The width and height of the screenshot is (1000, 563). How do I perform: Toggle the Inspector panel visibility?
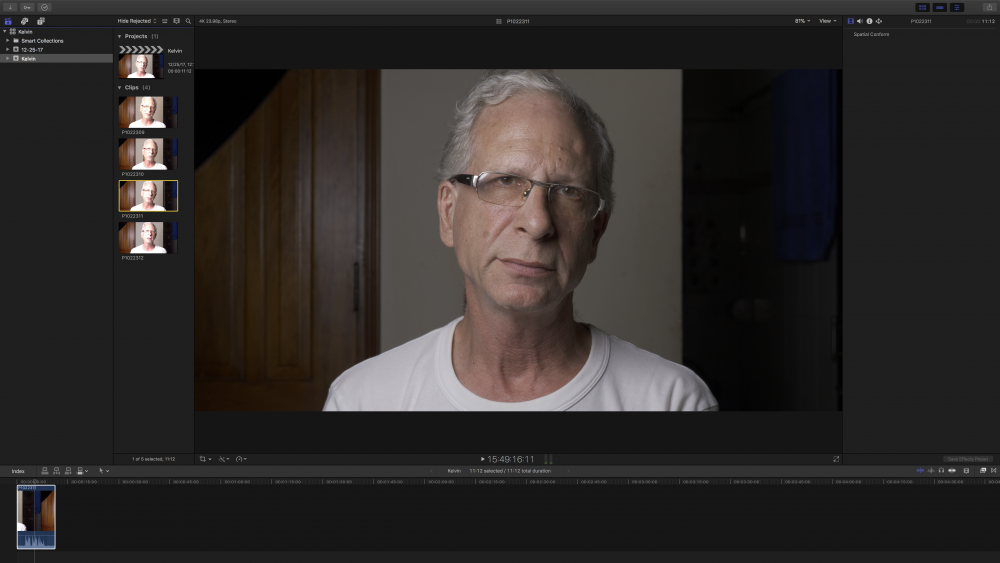click(957, 7)
